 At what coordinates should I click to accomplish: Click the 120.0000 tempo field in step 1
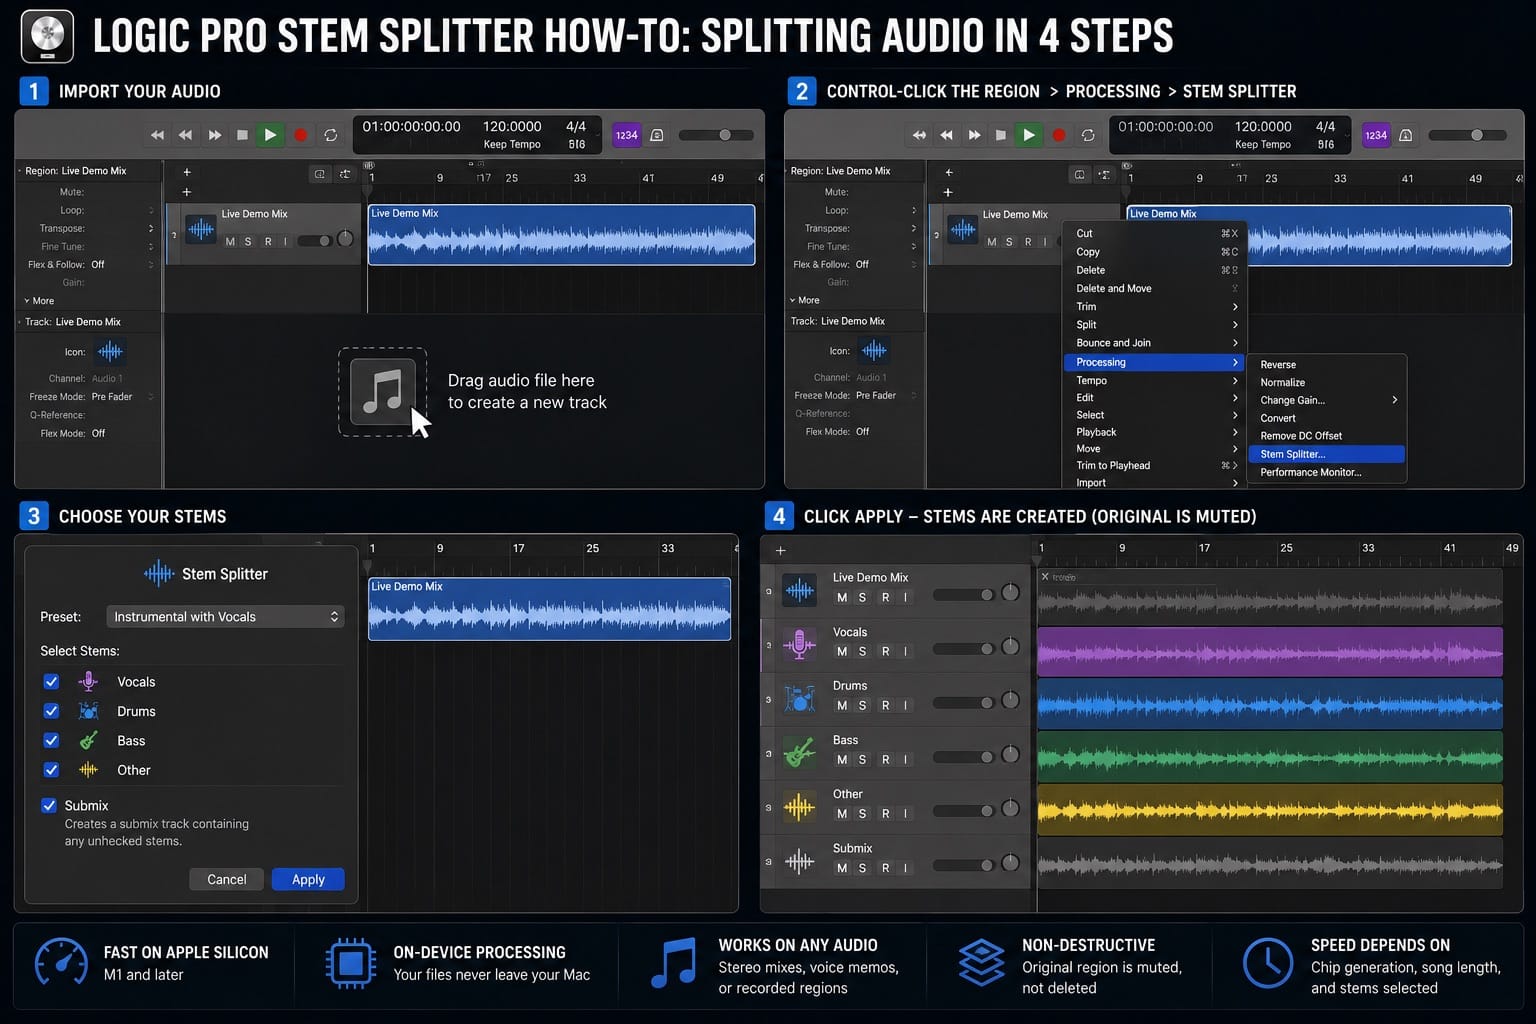[x=512, y=126]
